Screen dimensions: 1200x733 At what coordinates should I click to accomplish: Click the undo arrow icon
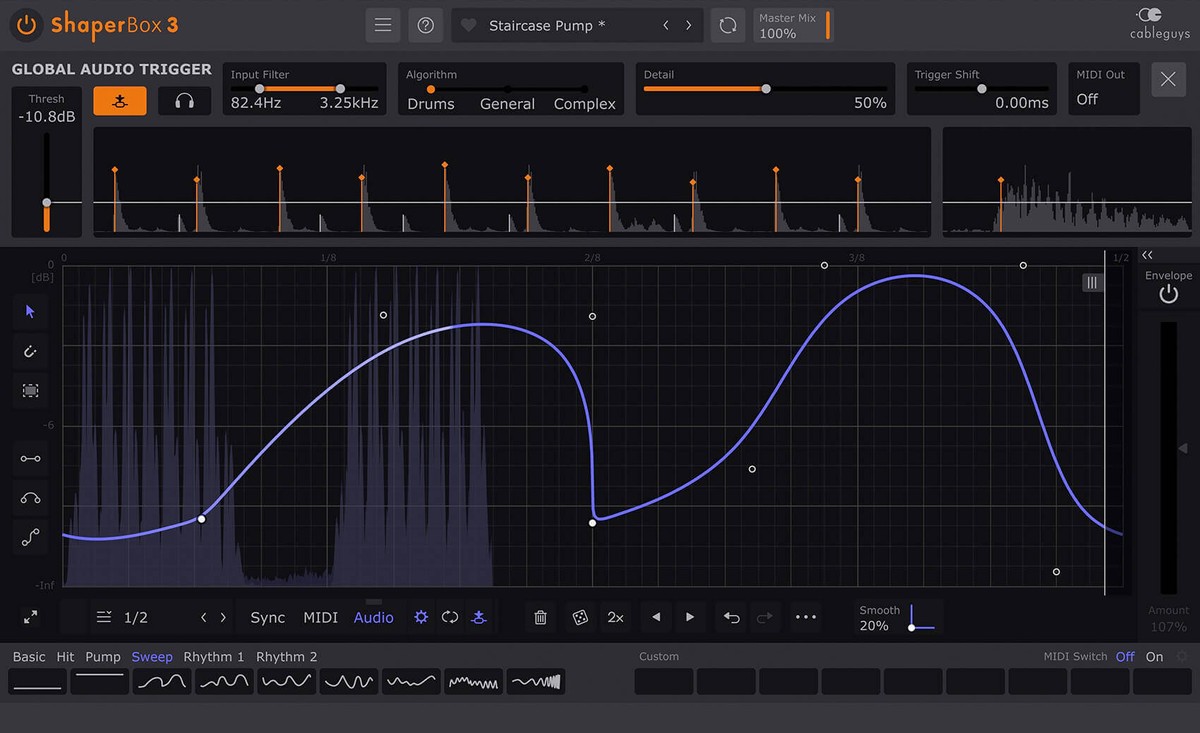coord(731,618)
